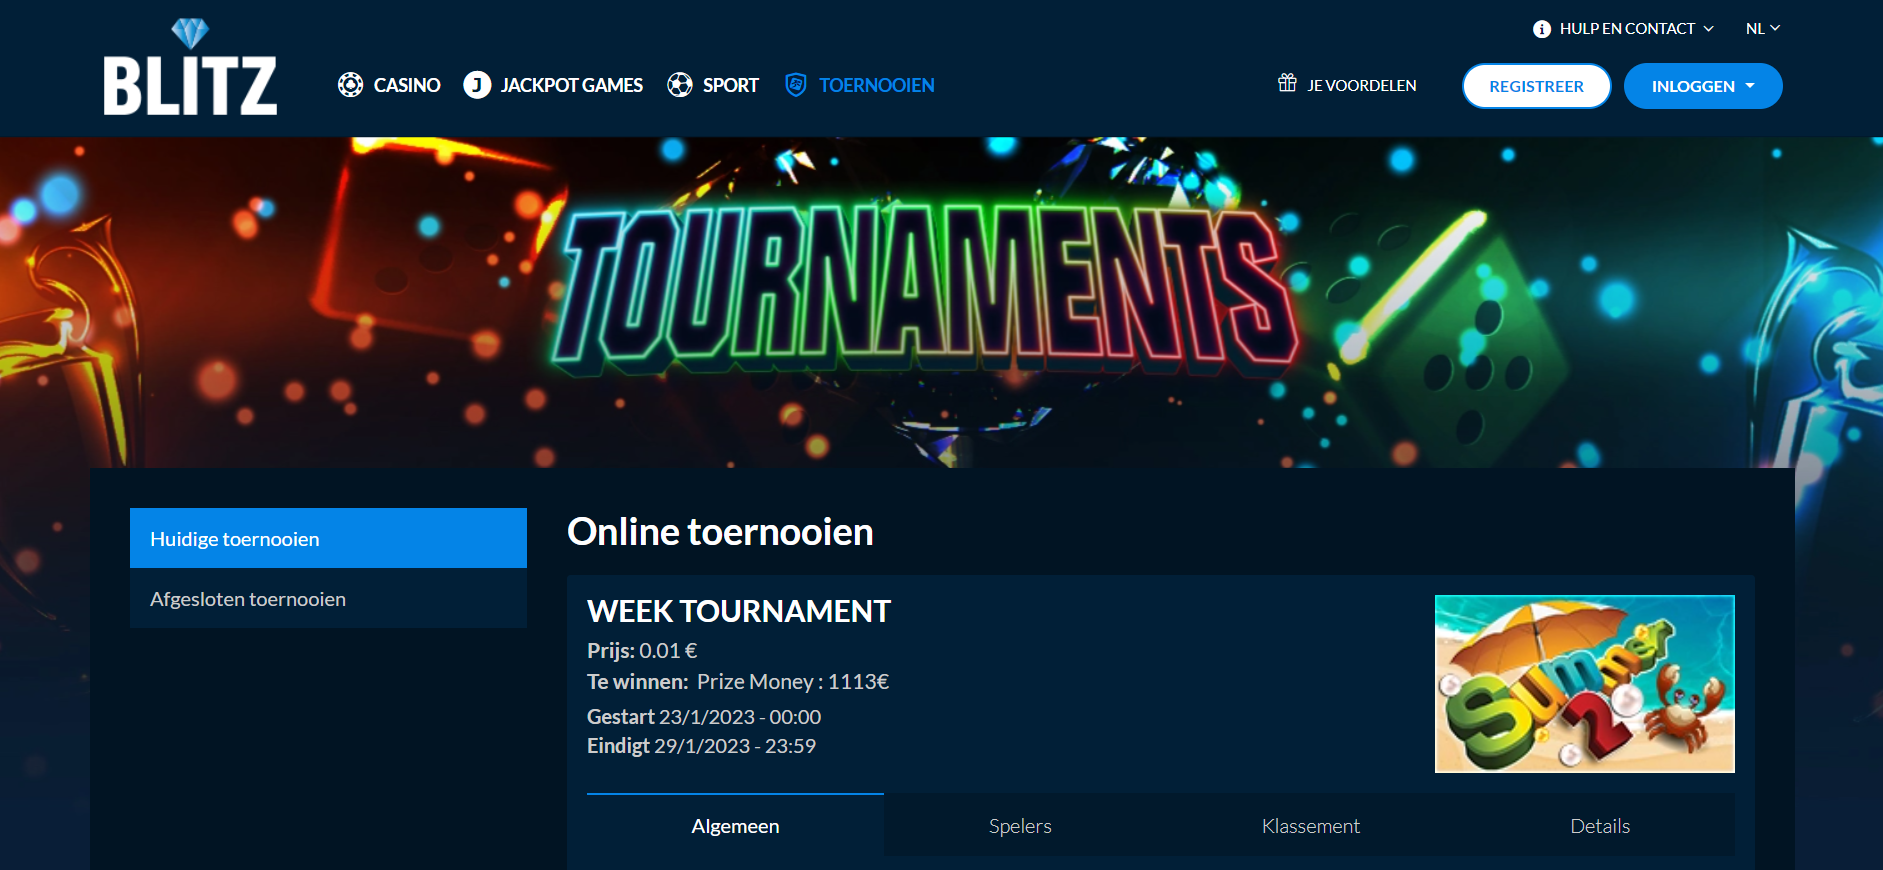1883x870 pixels.
Task: Click the info circle icon
Action: coord(1542,29)
